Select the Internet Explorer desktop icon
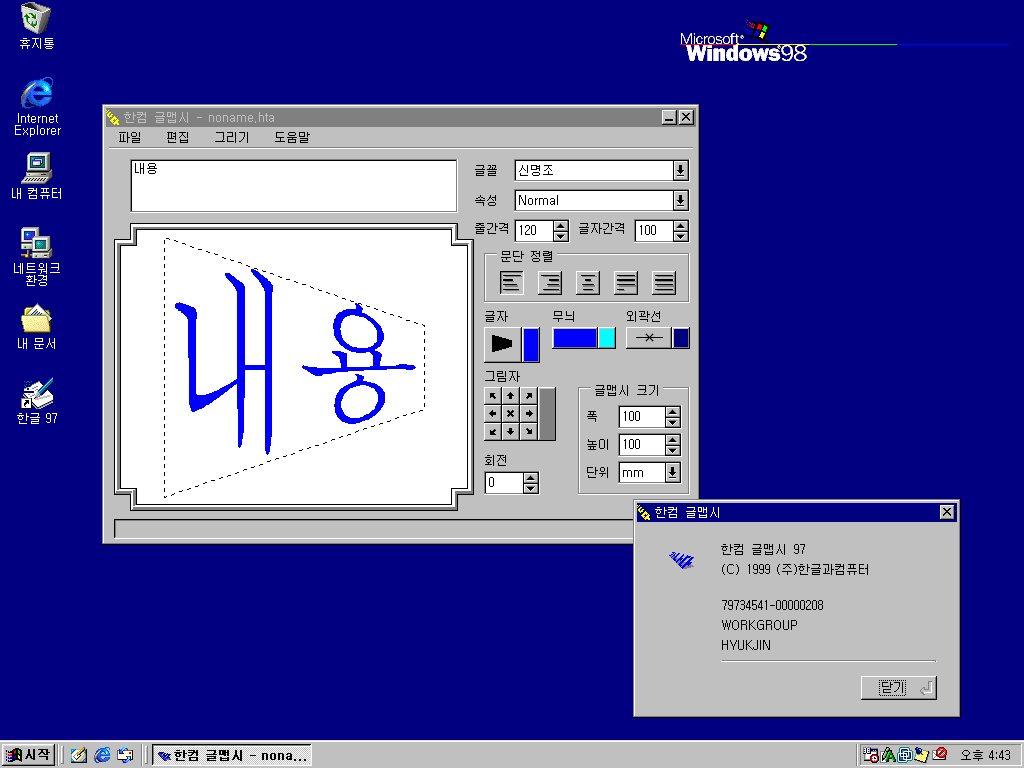 pyautogui.click(x=37, y=106)
